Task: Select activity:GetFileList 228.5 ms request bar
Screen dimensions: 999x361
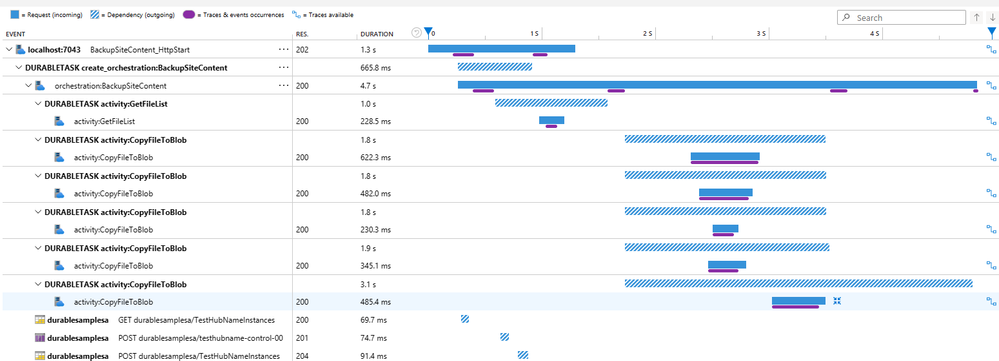Action: 552,120
